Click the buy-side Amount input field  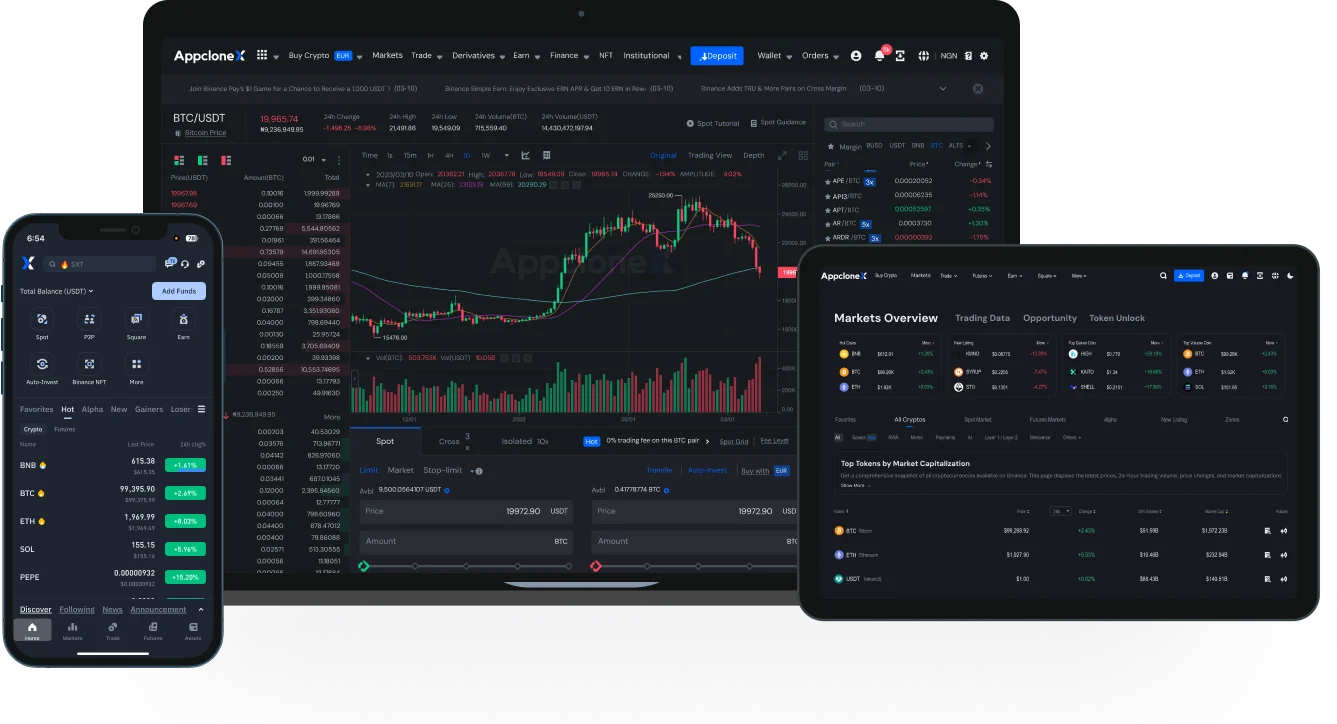(x=466, y=541)
